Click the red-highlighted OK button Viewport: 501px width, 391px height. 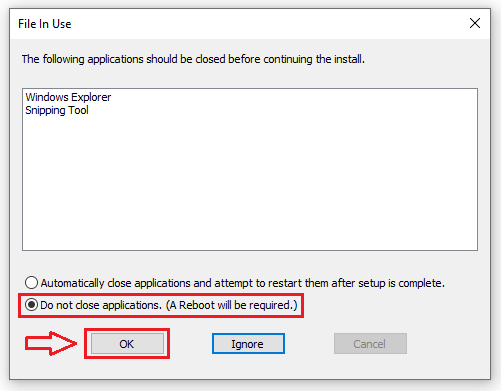click(x=127, y=344)
